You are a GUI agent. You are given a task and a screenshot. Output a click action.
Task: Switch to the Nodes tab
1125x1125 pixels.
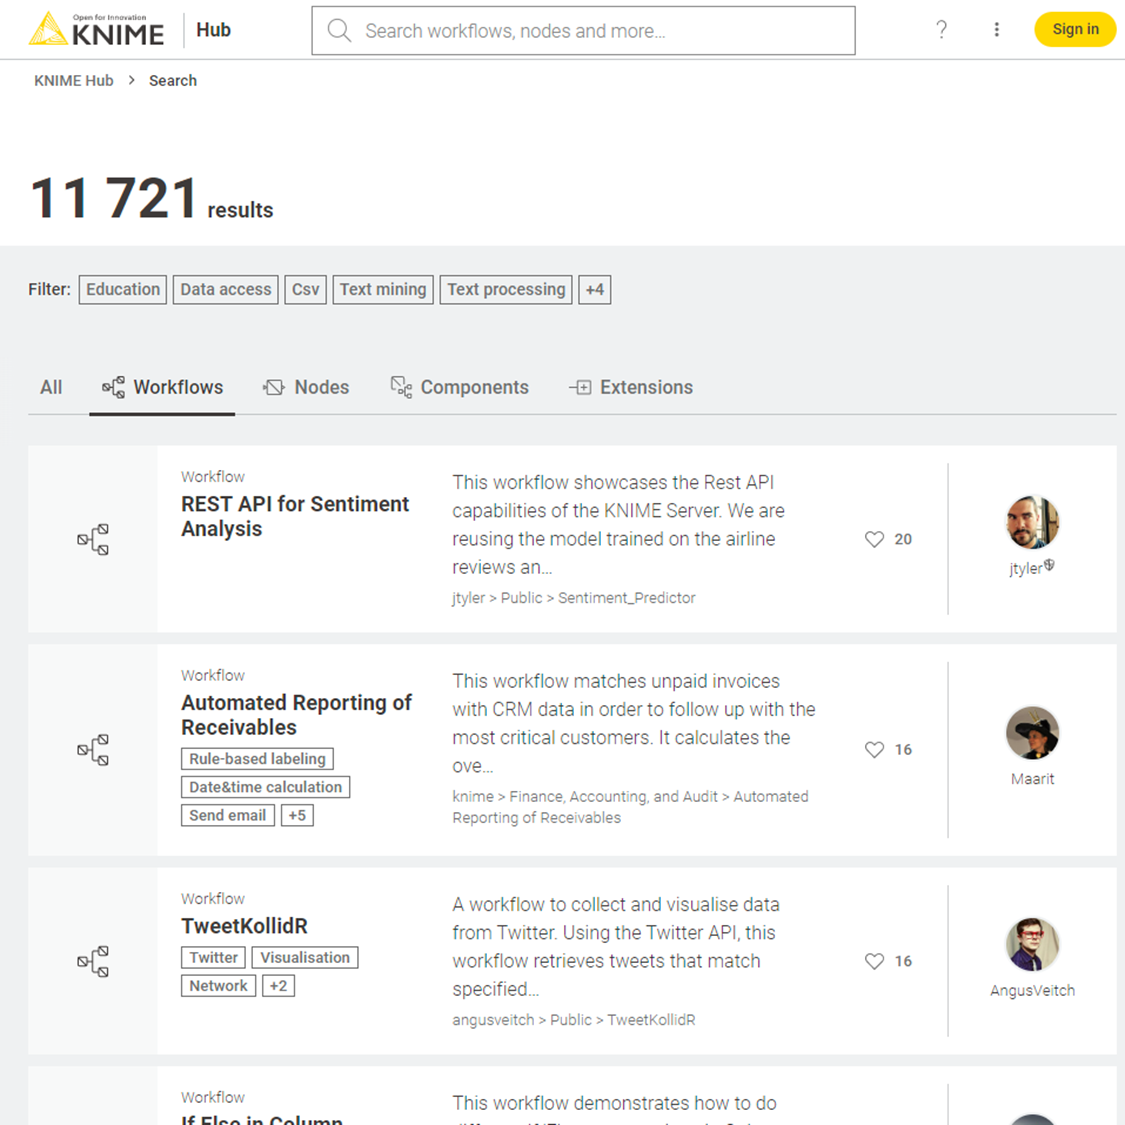point(306,387)
